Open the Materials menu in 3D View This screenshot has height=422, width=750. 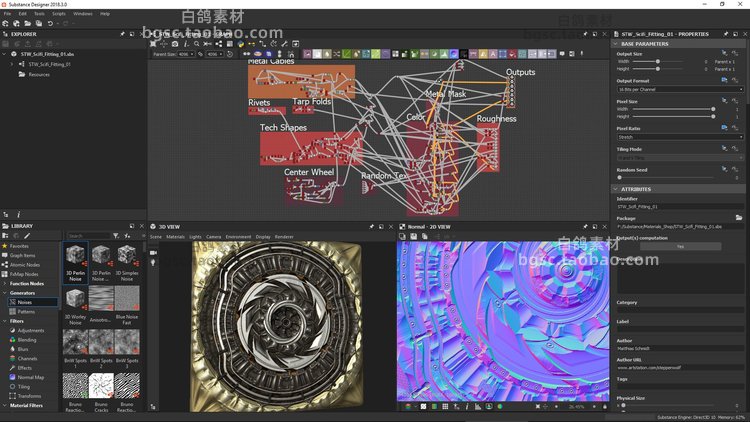175,237
